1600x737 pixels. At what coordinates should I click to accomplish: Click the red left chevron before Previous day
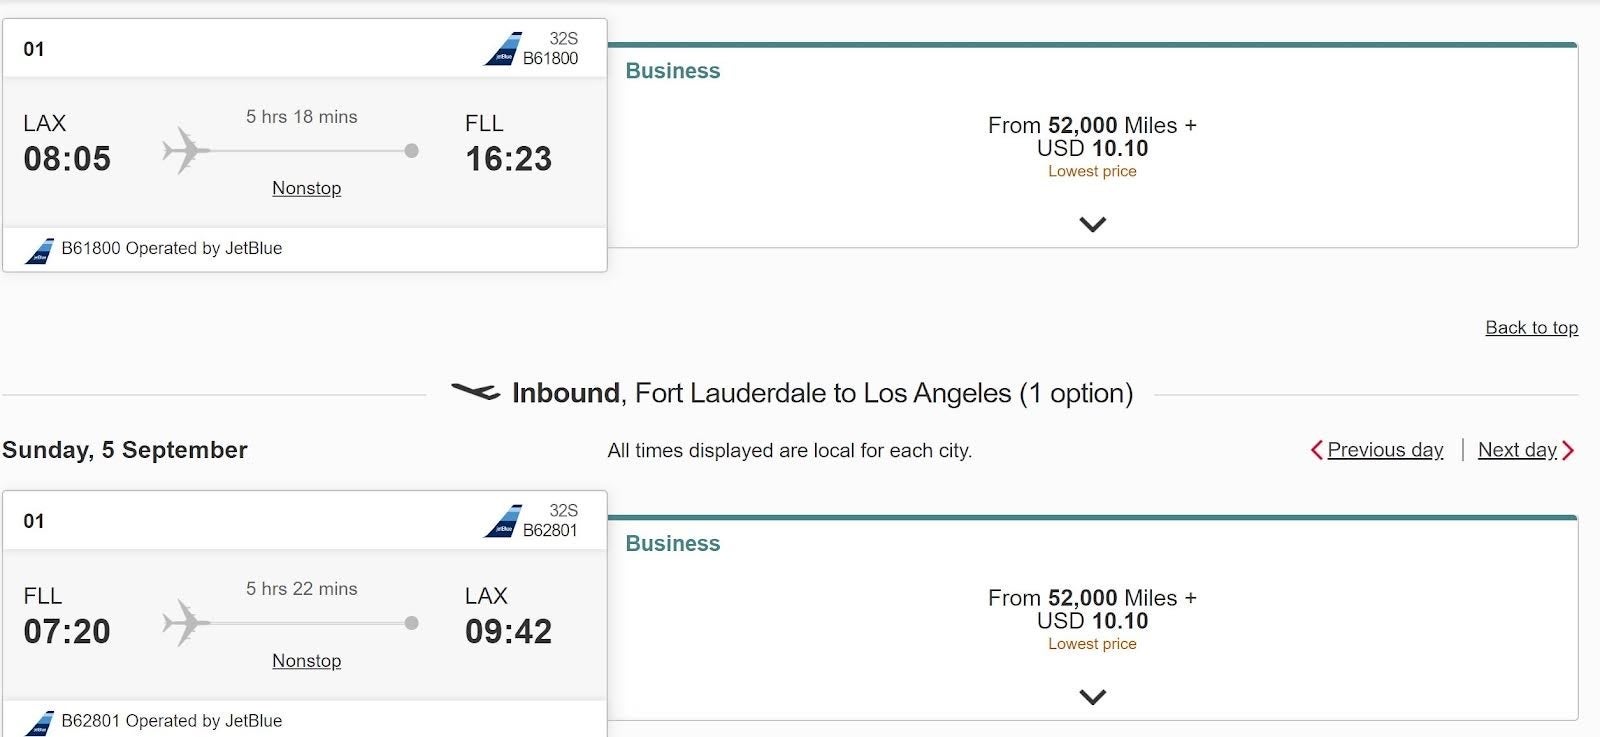point(1318,450)
